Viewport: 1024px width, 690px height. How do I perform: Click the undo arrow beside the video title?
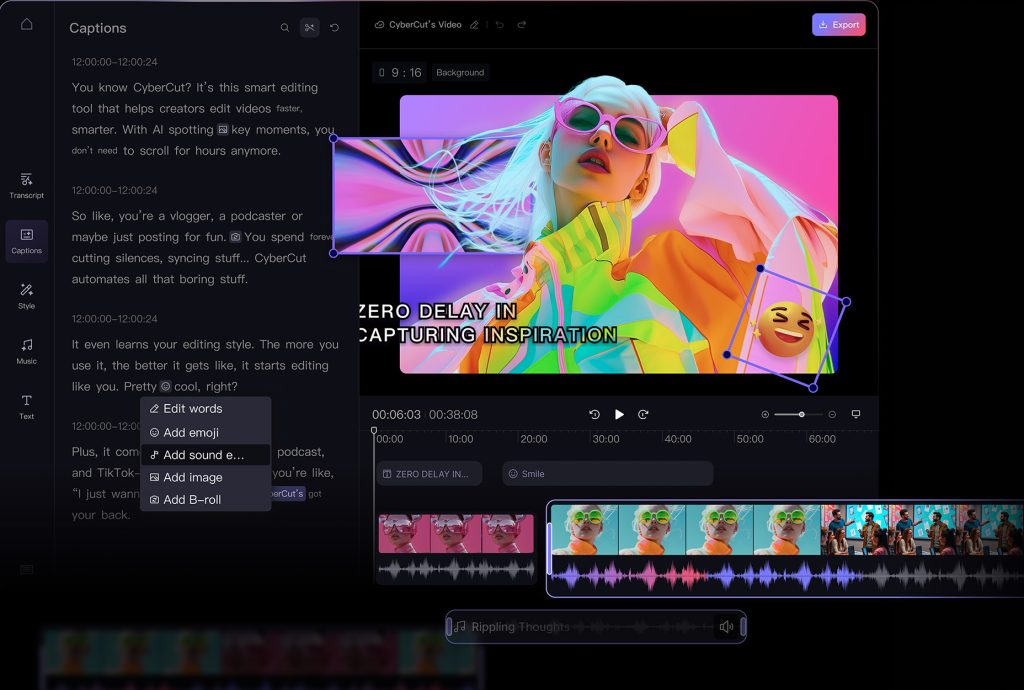[x=500, y=26]
